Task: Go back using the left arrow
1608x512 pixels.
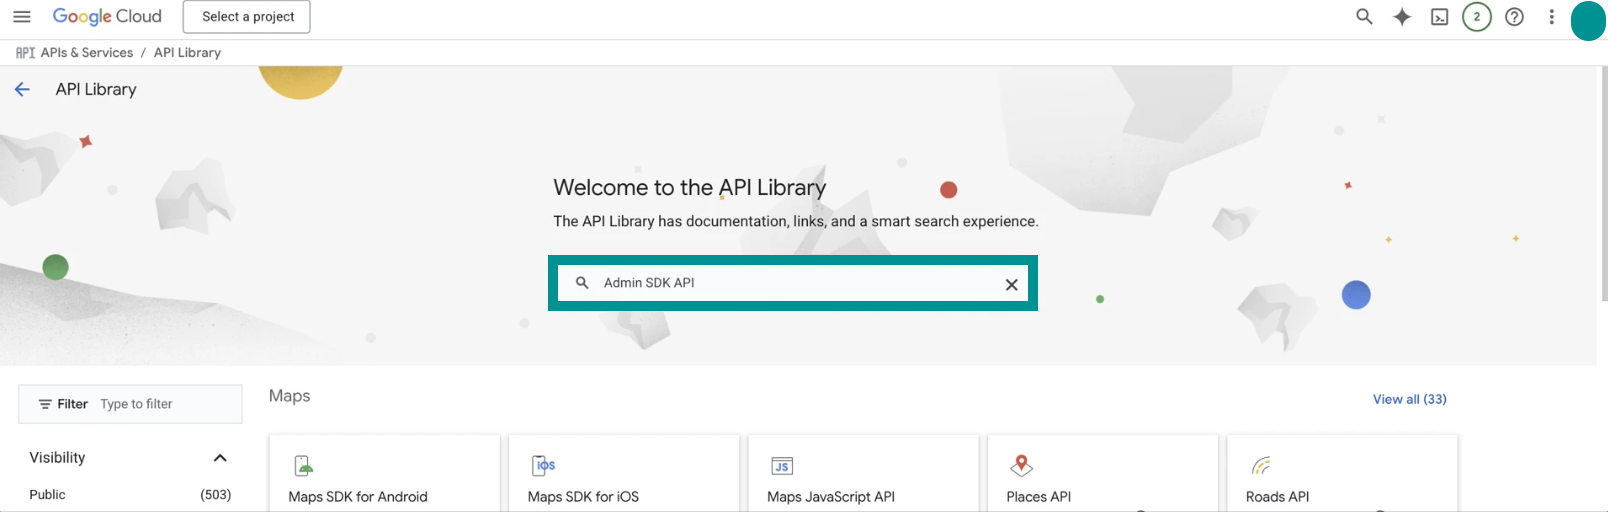Action: (x=22, y=89)
